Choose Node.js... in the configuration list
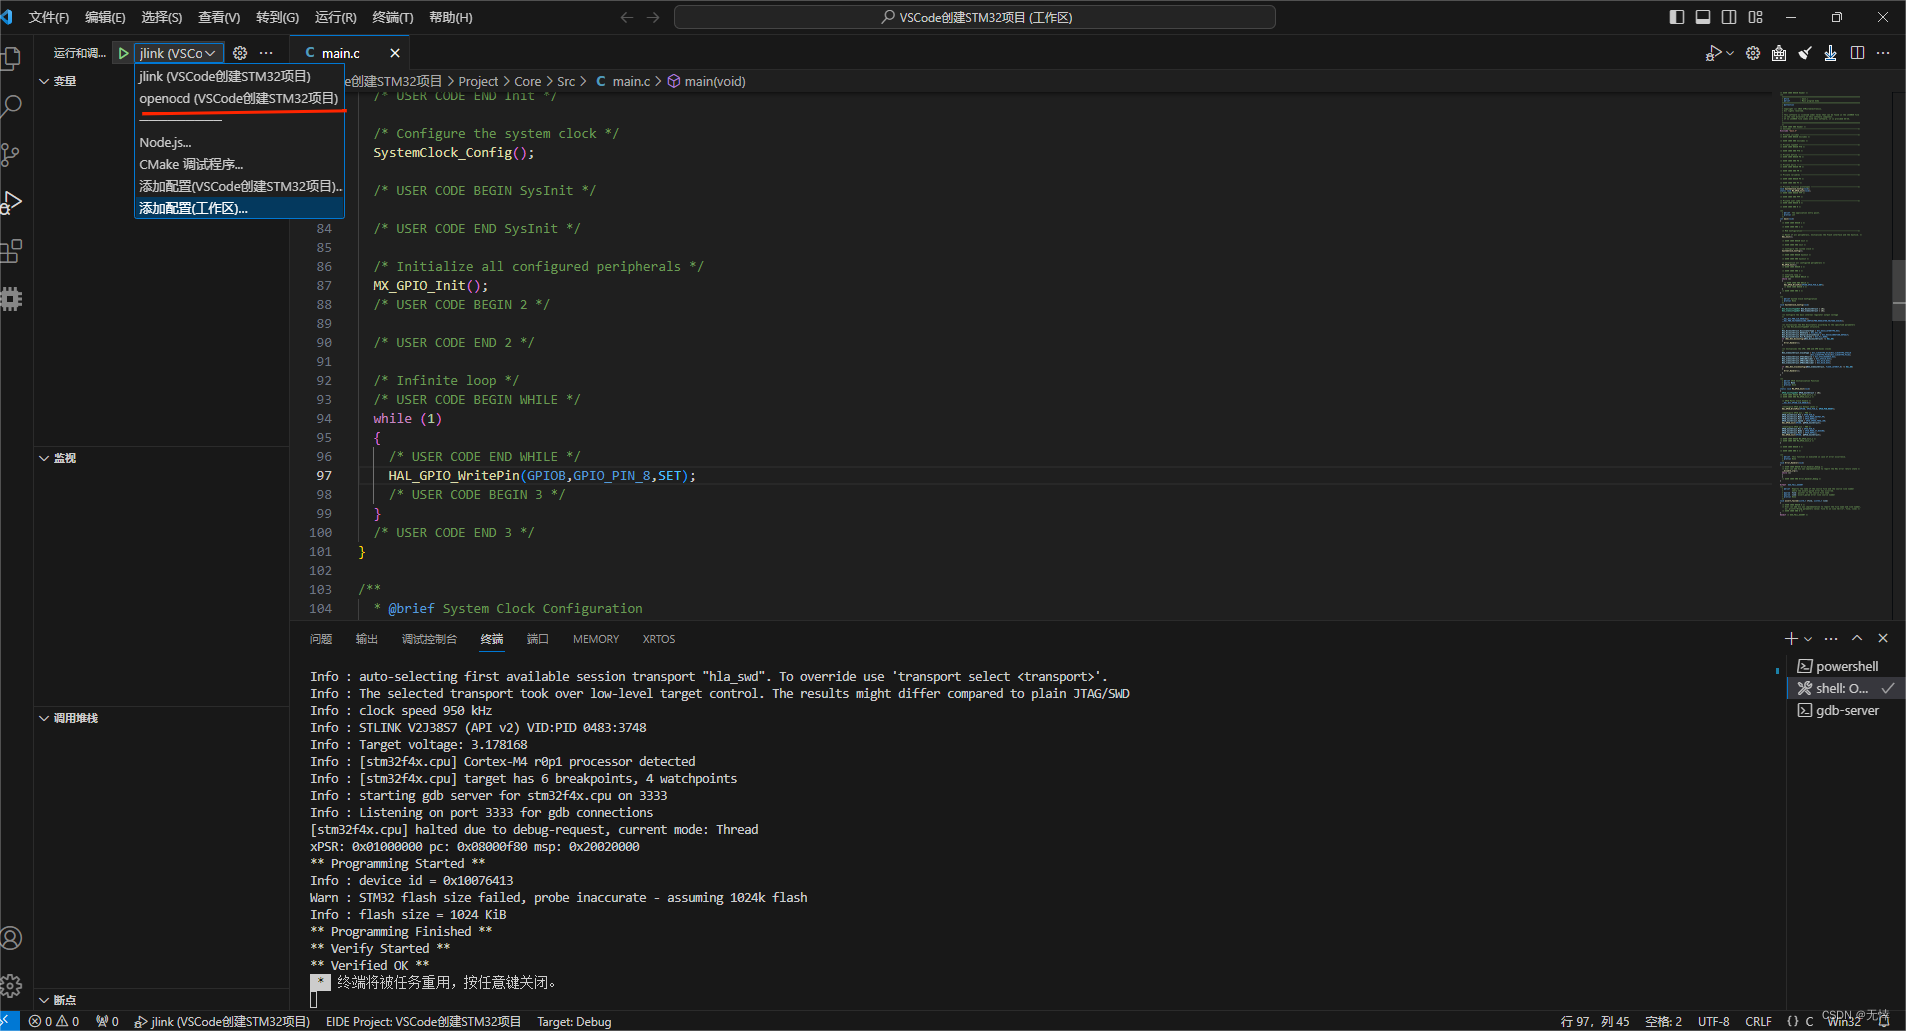 (239, 142)
